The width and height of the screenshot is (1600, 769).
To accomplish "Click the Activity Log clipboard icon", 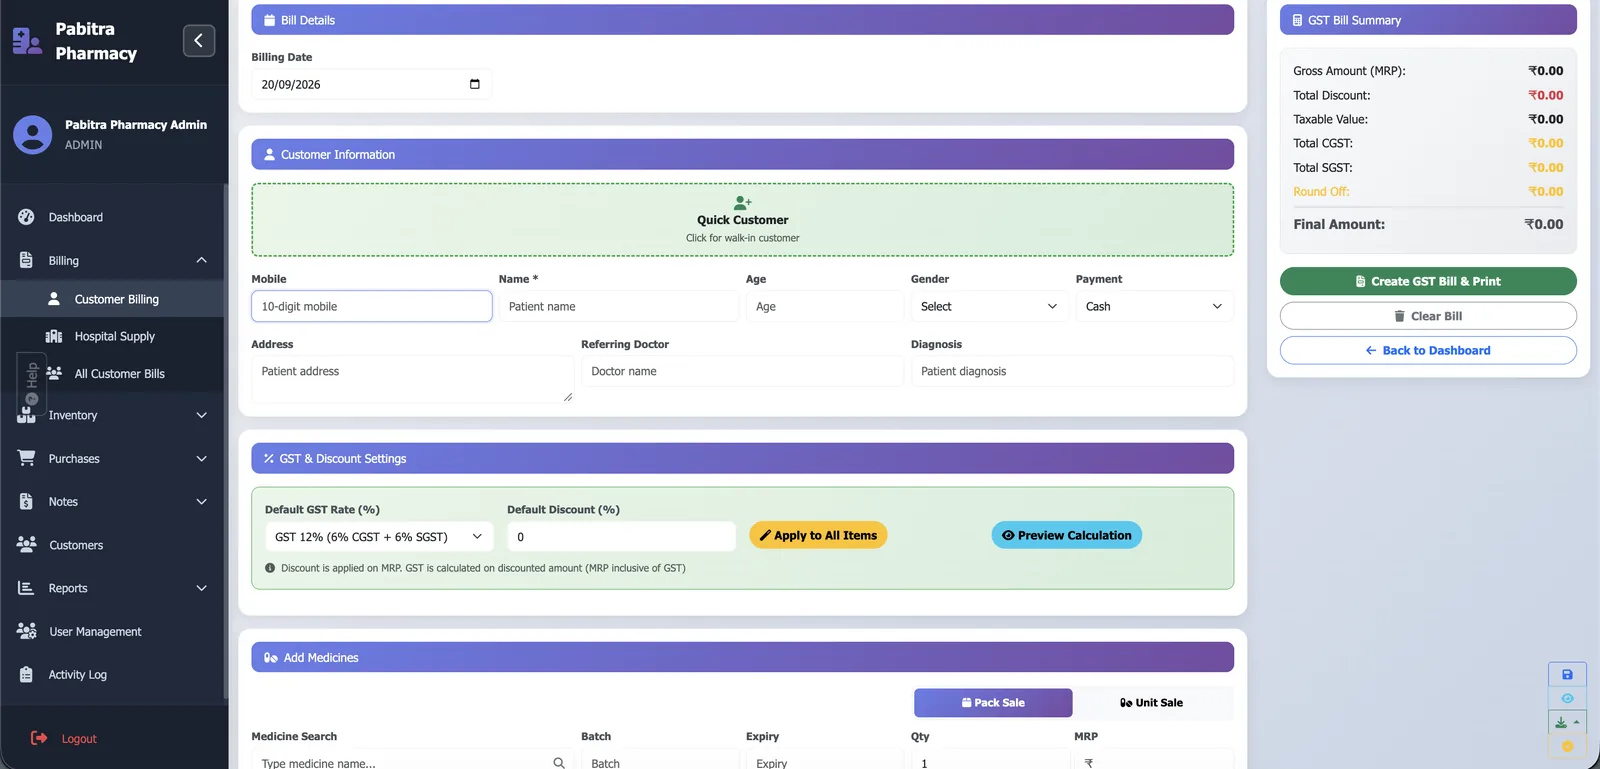I will coord(26,675).
